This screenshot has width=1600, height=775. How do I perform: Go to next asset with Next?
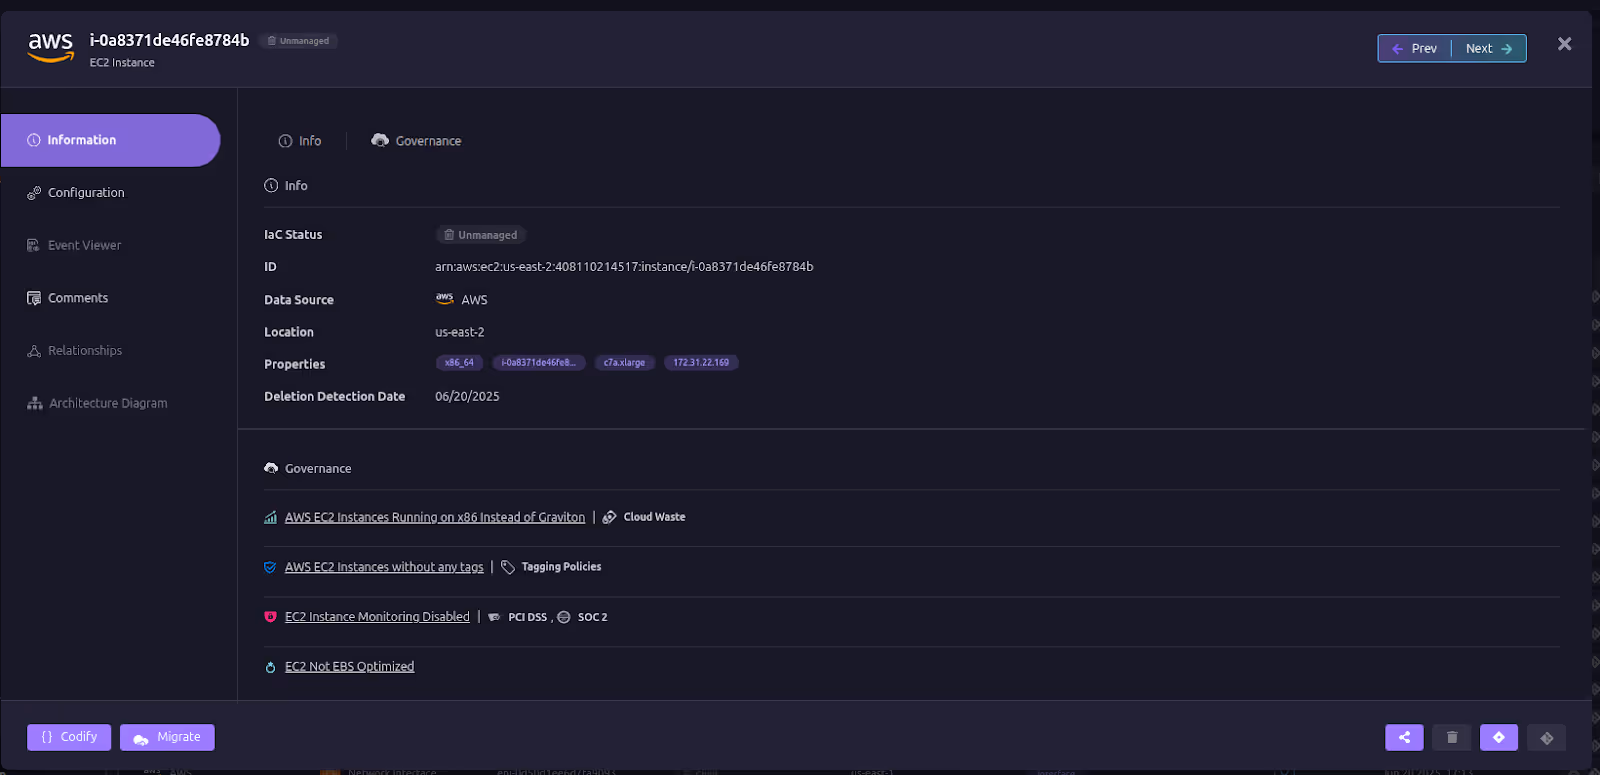[x=1489, y=48]
